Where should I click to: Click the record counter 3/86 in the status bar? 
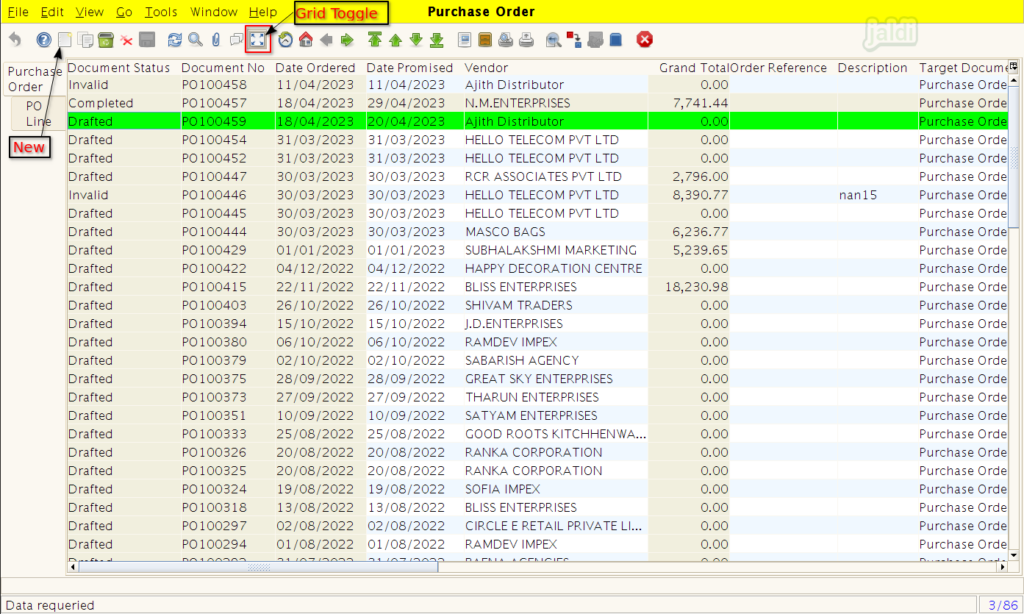point(1002,605)
